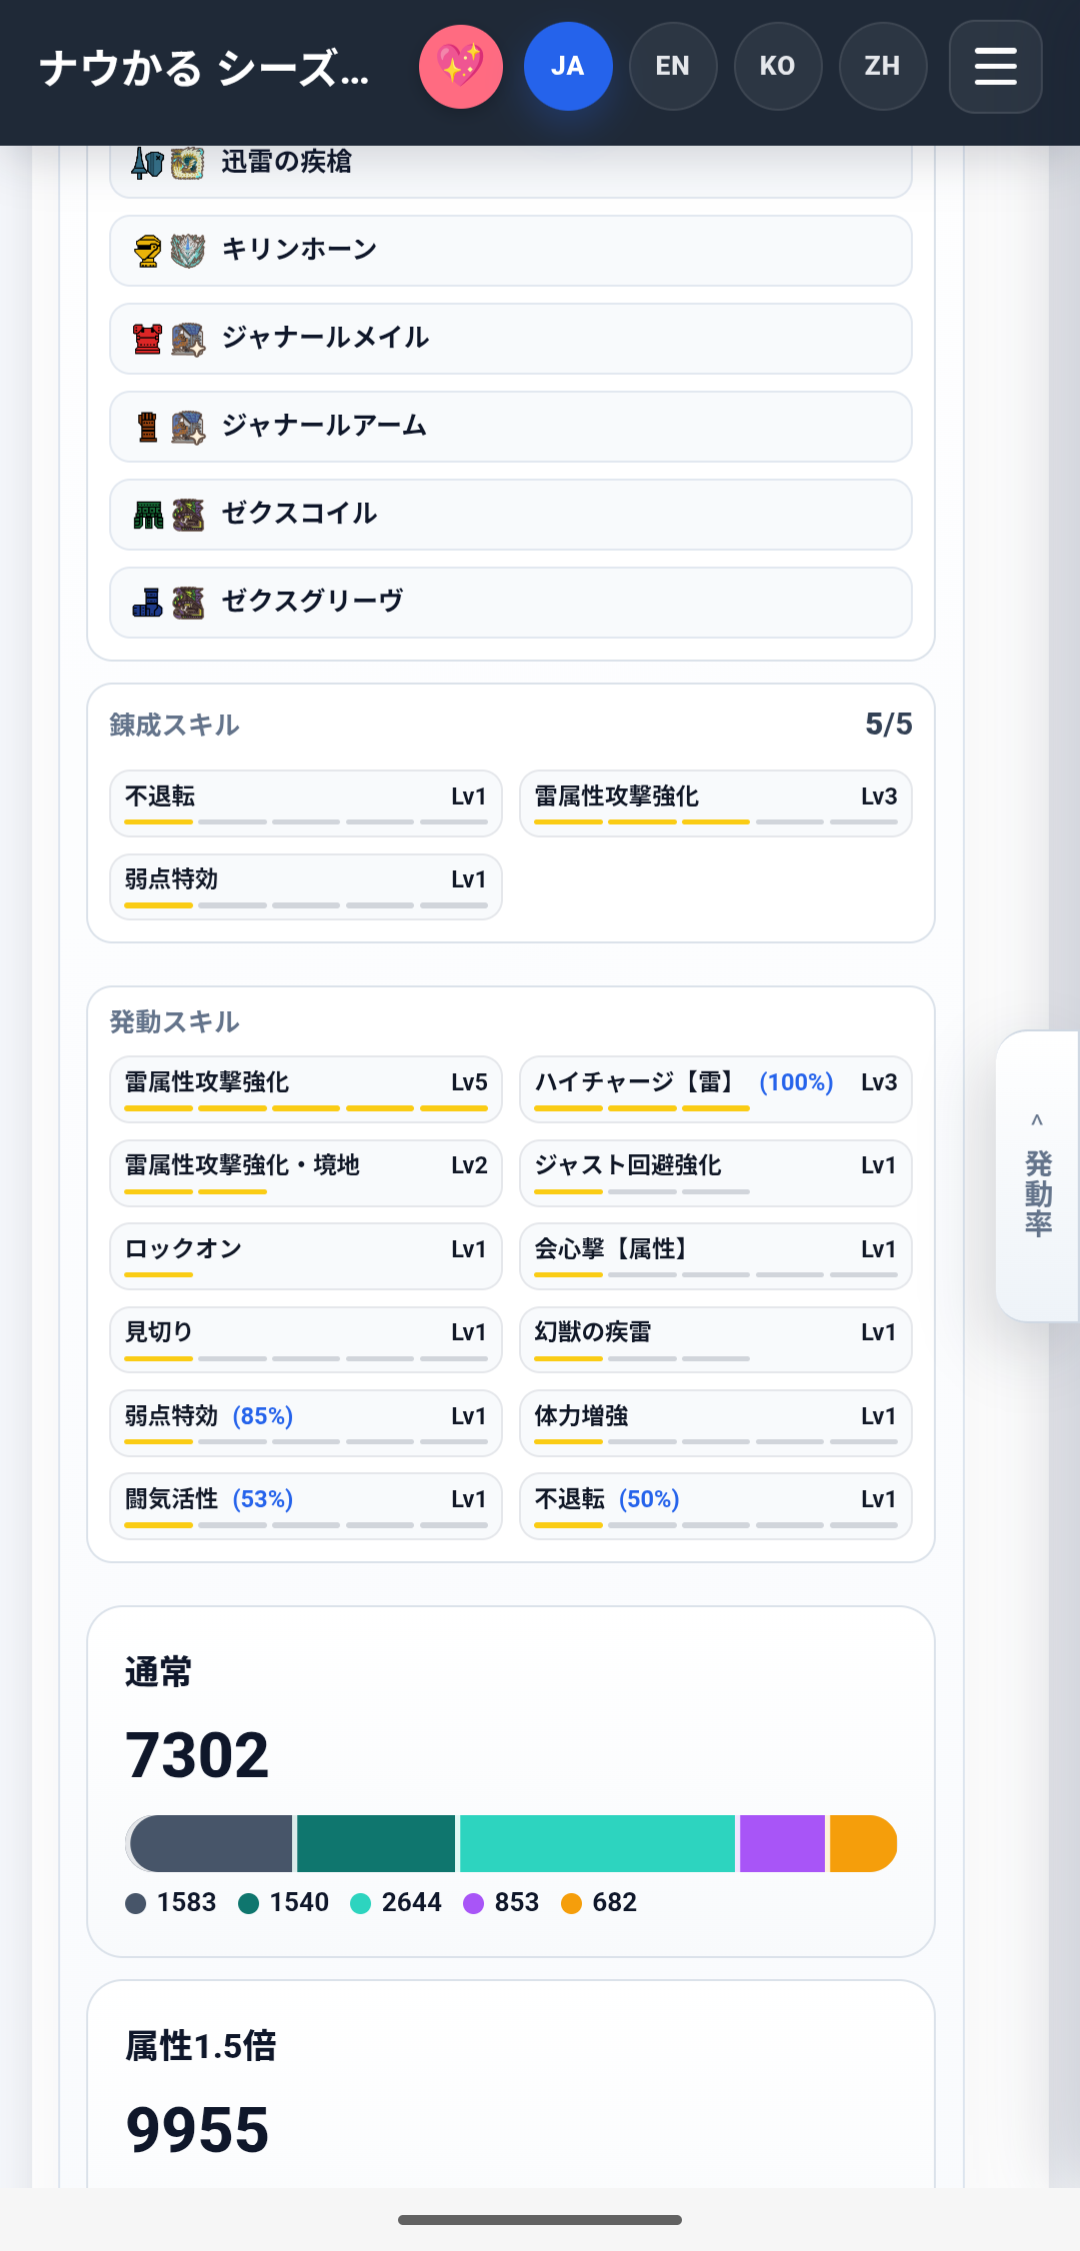Open the 雷属性攻撃強化 Lv3 smelting skill
Screen dimensions: 1080x2251
(x=716, y=803)
